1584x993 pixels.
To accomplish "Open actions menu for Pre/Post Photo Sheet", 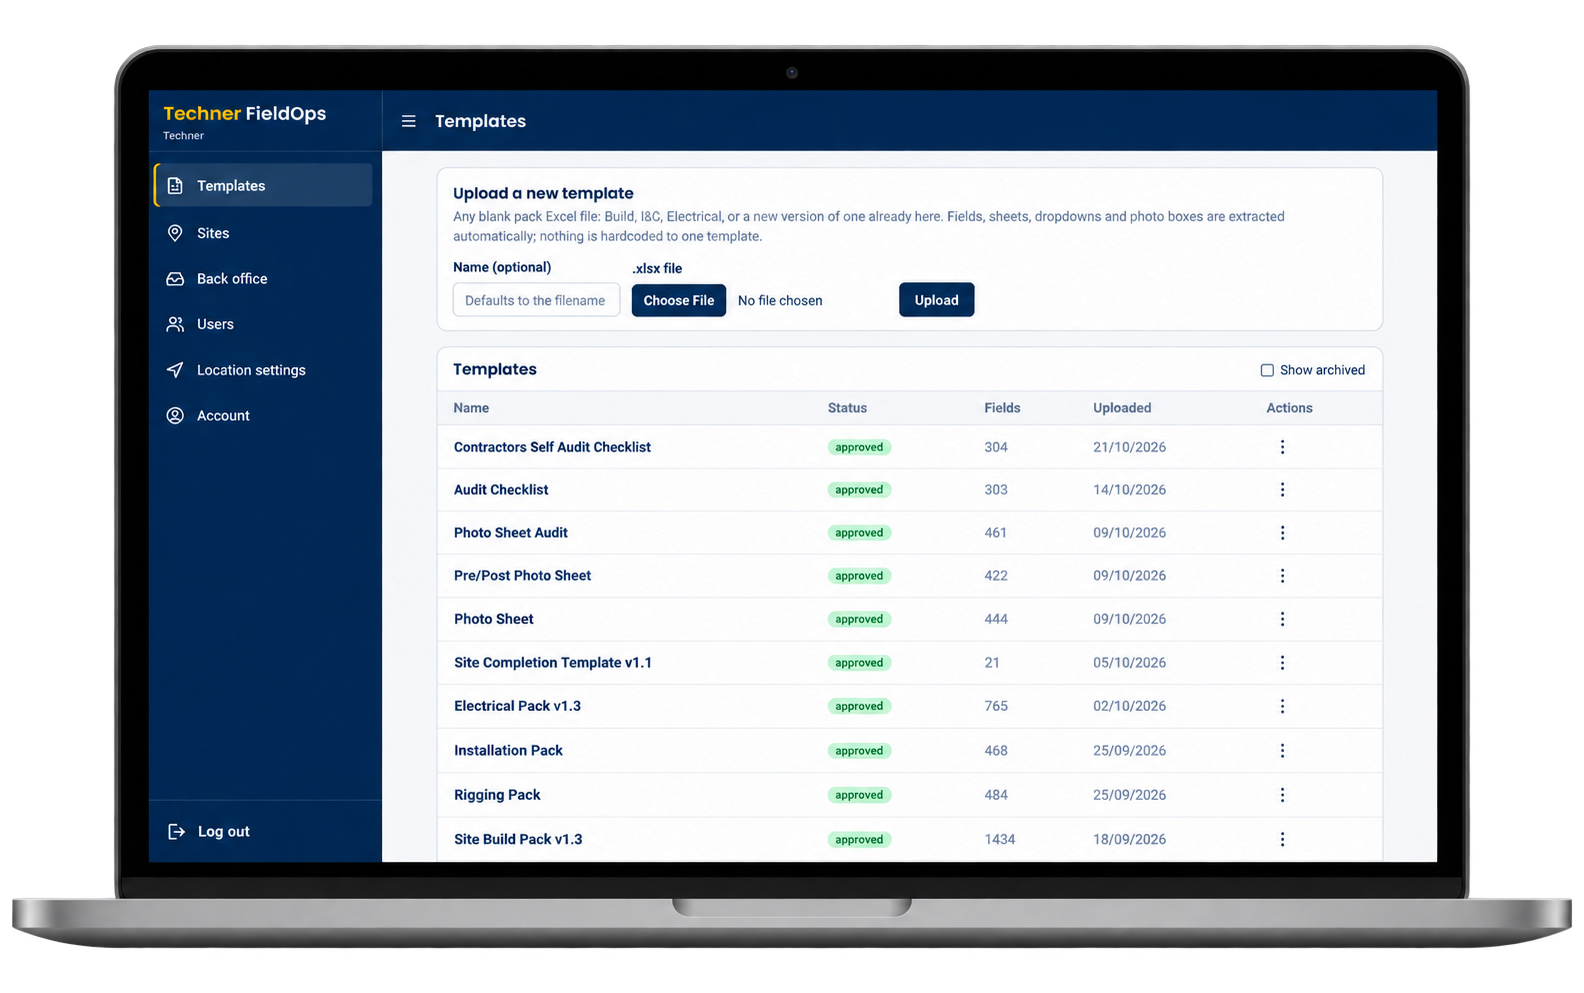I will tap(1282, 576).
